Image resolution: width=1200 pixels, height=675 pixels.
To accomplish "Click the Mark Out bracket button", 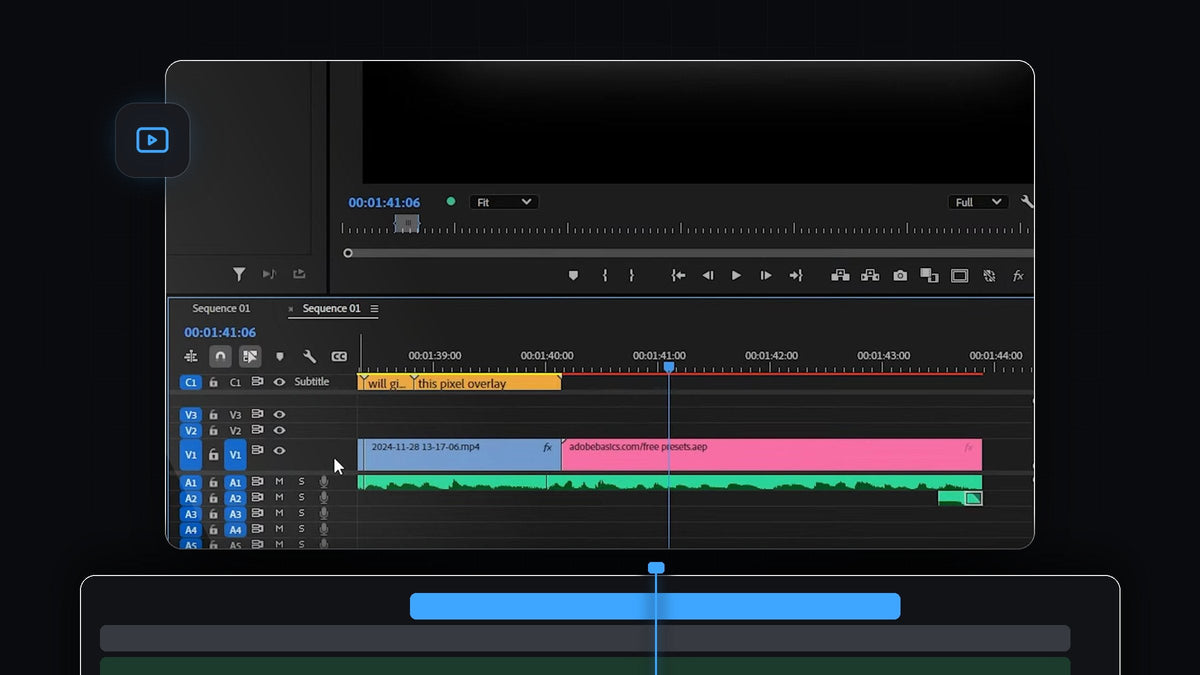I will pyautogui.click(x=631, y=275).
